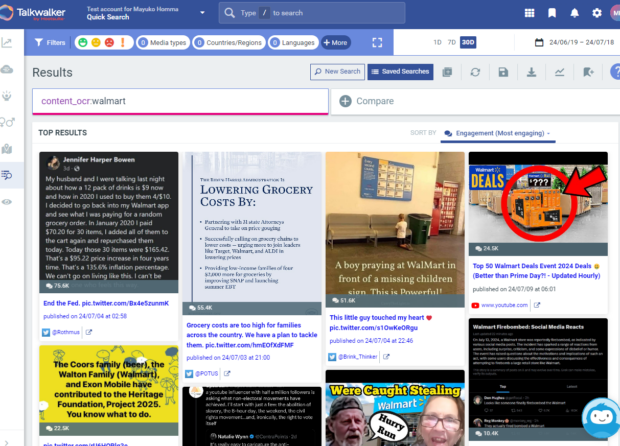Toggle the exclamation alert filter
This screenshot has height=446, width=620.
click(123, 42)
